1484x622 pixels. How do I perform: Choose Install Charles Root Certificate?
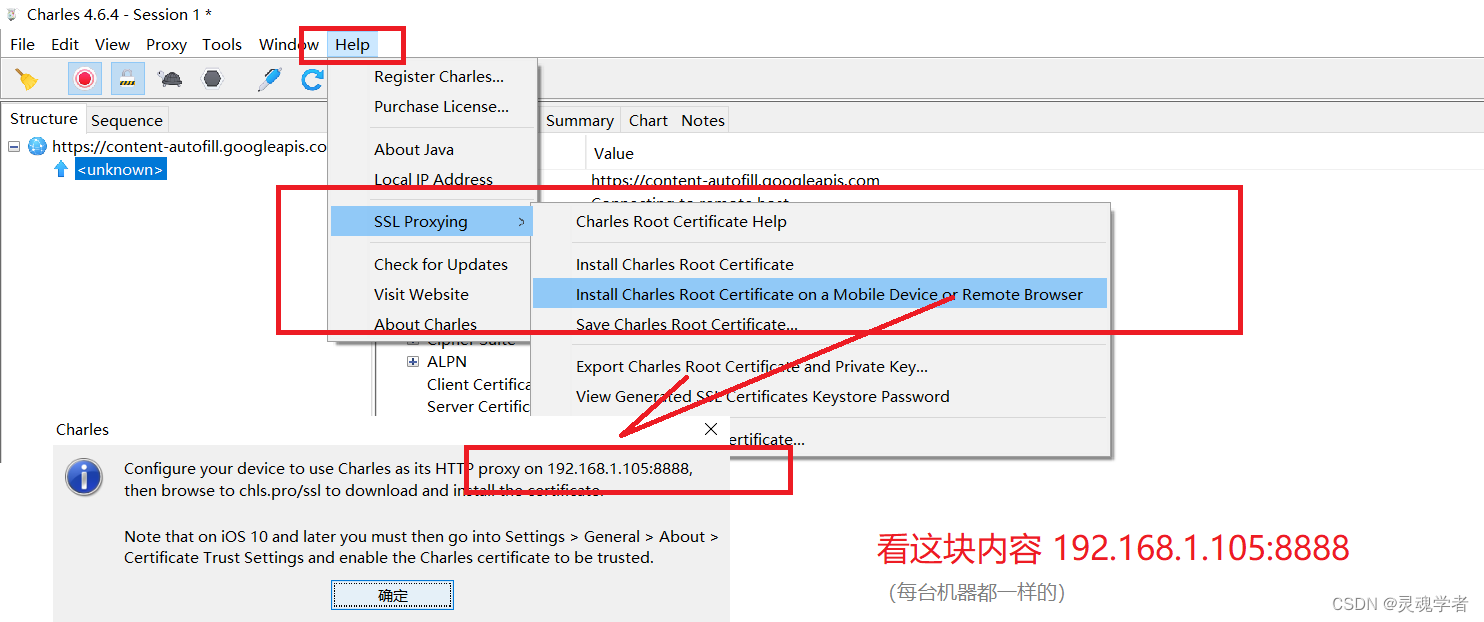point(685,265)
